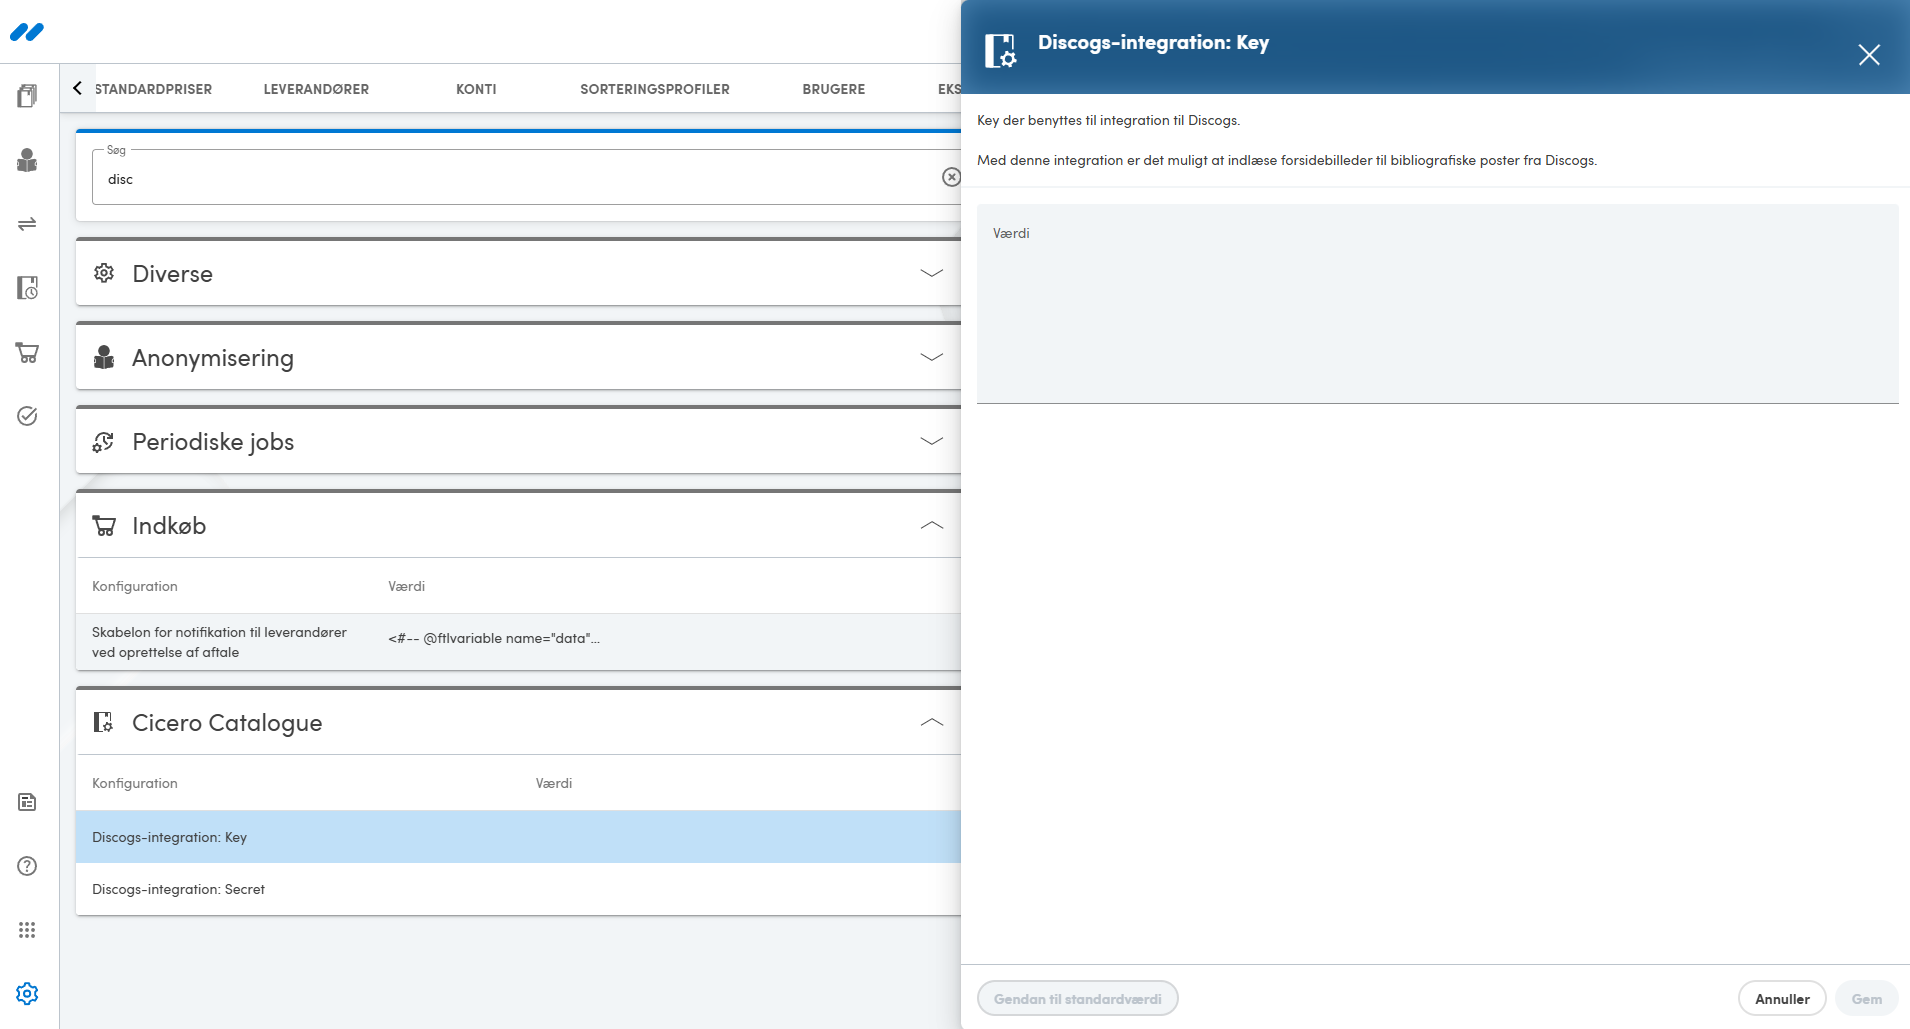This screenshot has width=1910, height=1029.
Task: Switch to the Konti tab
Action: point(476,89)
